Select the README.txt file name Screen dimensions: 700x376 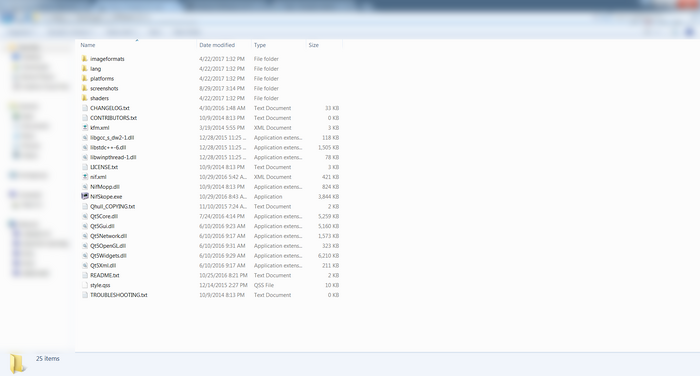coord(105,275)
